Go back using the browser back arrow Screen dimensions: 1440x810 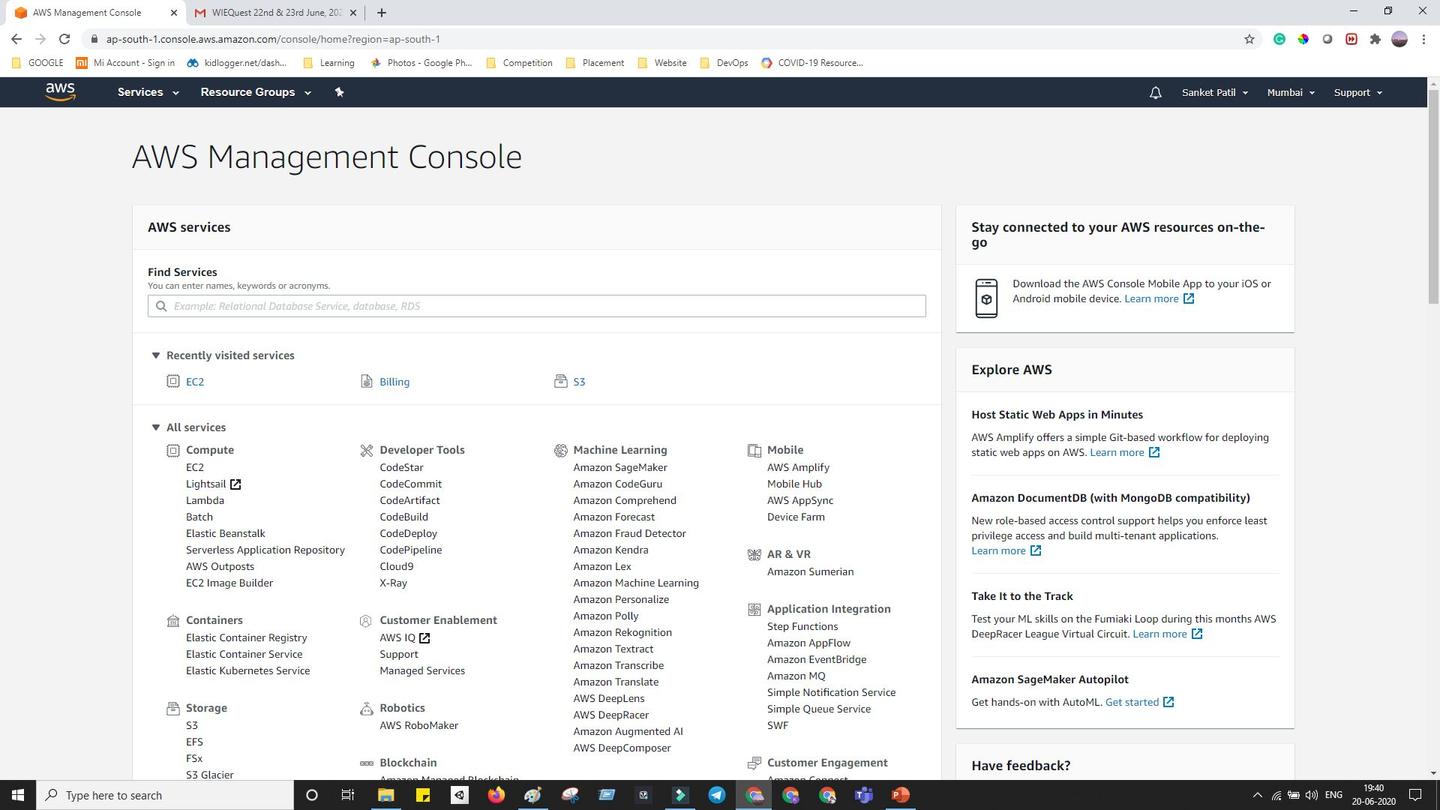[x=16, y=39]
